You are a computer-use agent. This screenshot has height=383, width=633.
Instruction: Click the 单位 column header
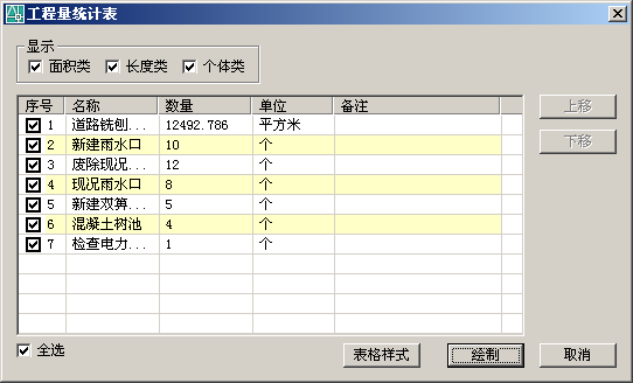click(x=292, y=106)
